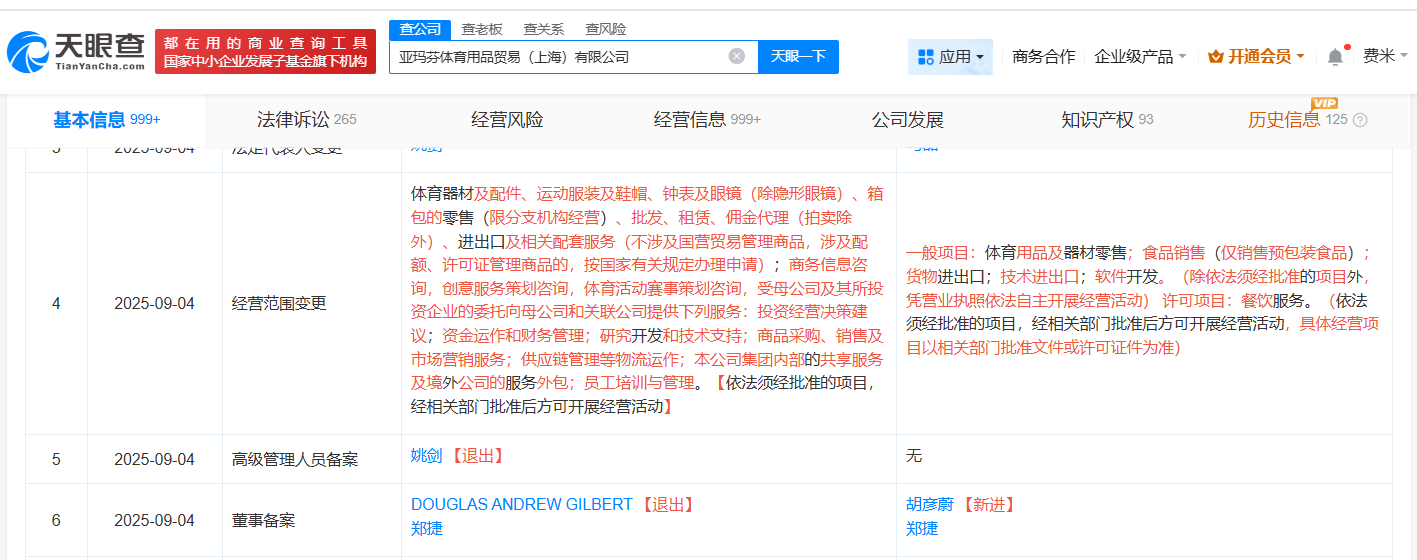Click the 应用 grid icon
Screen dimensions: 1417x560
point(925,57)
